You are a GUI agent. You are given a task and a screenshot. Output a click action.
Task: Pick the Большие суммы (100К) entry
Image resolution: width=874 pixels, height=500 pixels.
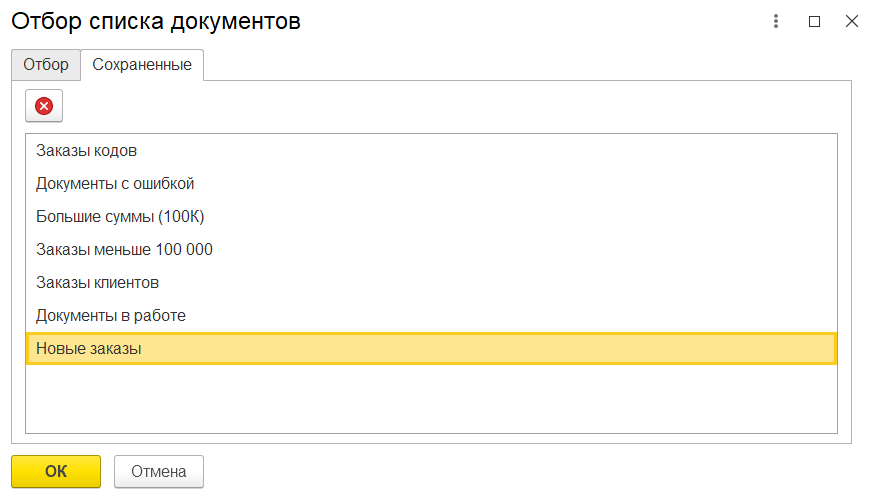pos(431,216)
